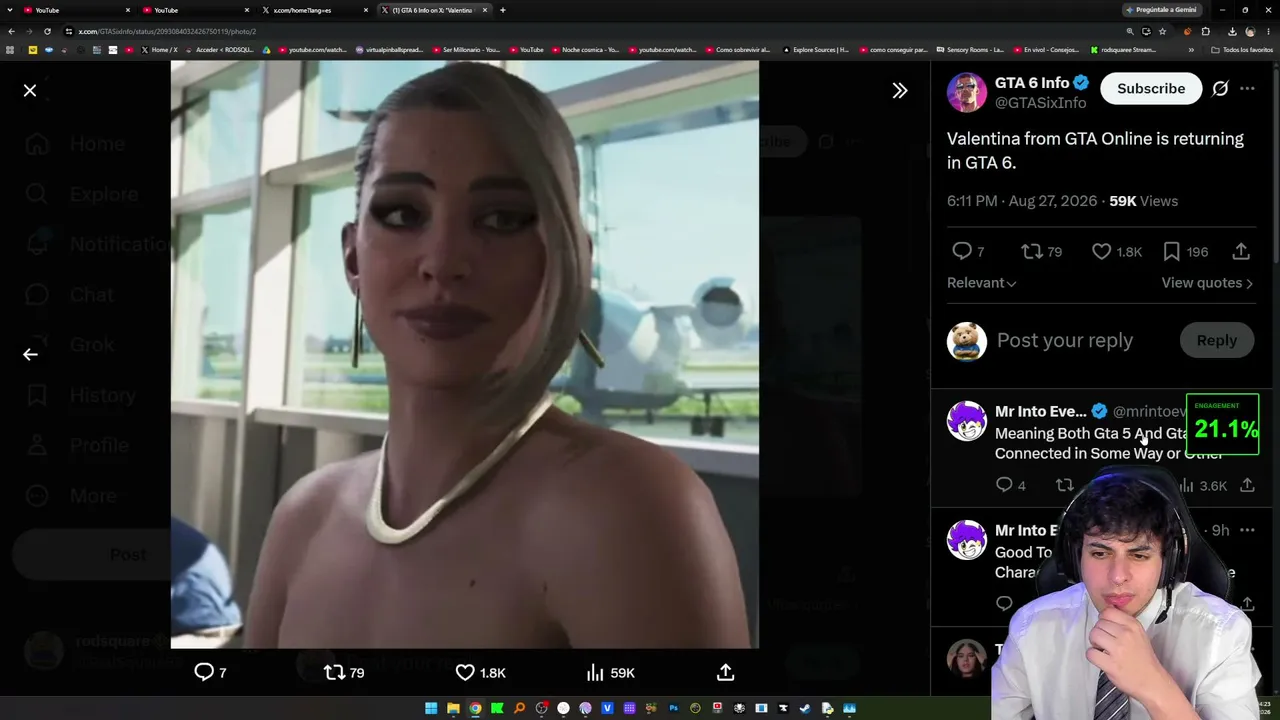Bookmark this page with the star icon
The width and height of the screenshot is (1280, 720).
click(1162, 31)
